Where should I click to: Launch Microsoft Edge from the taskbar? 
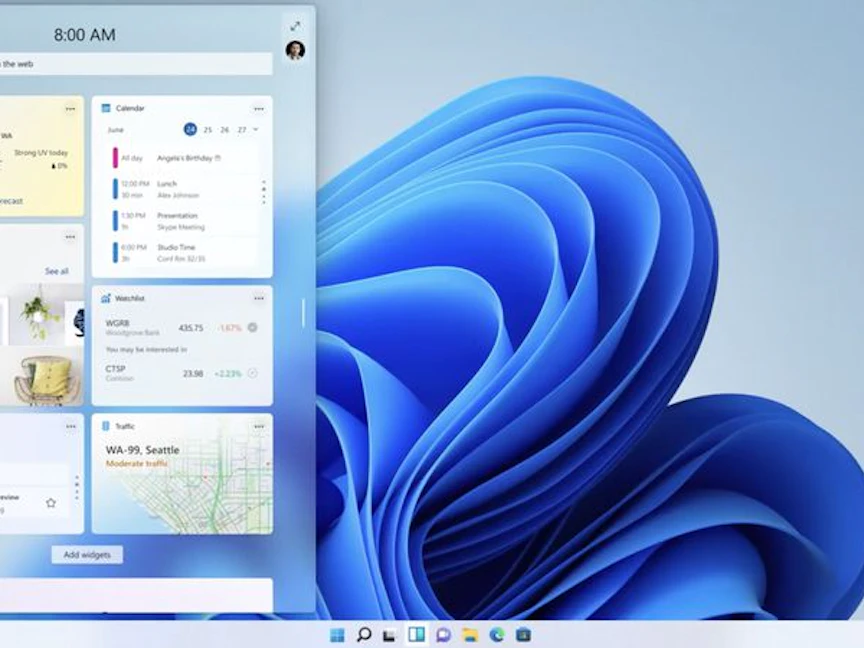[496, 635]
